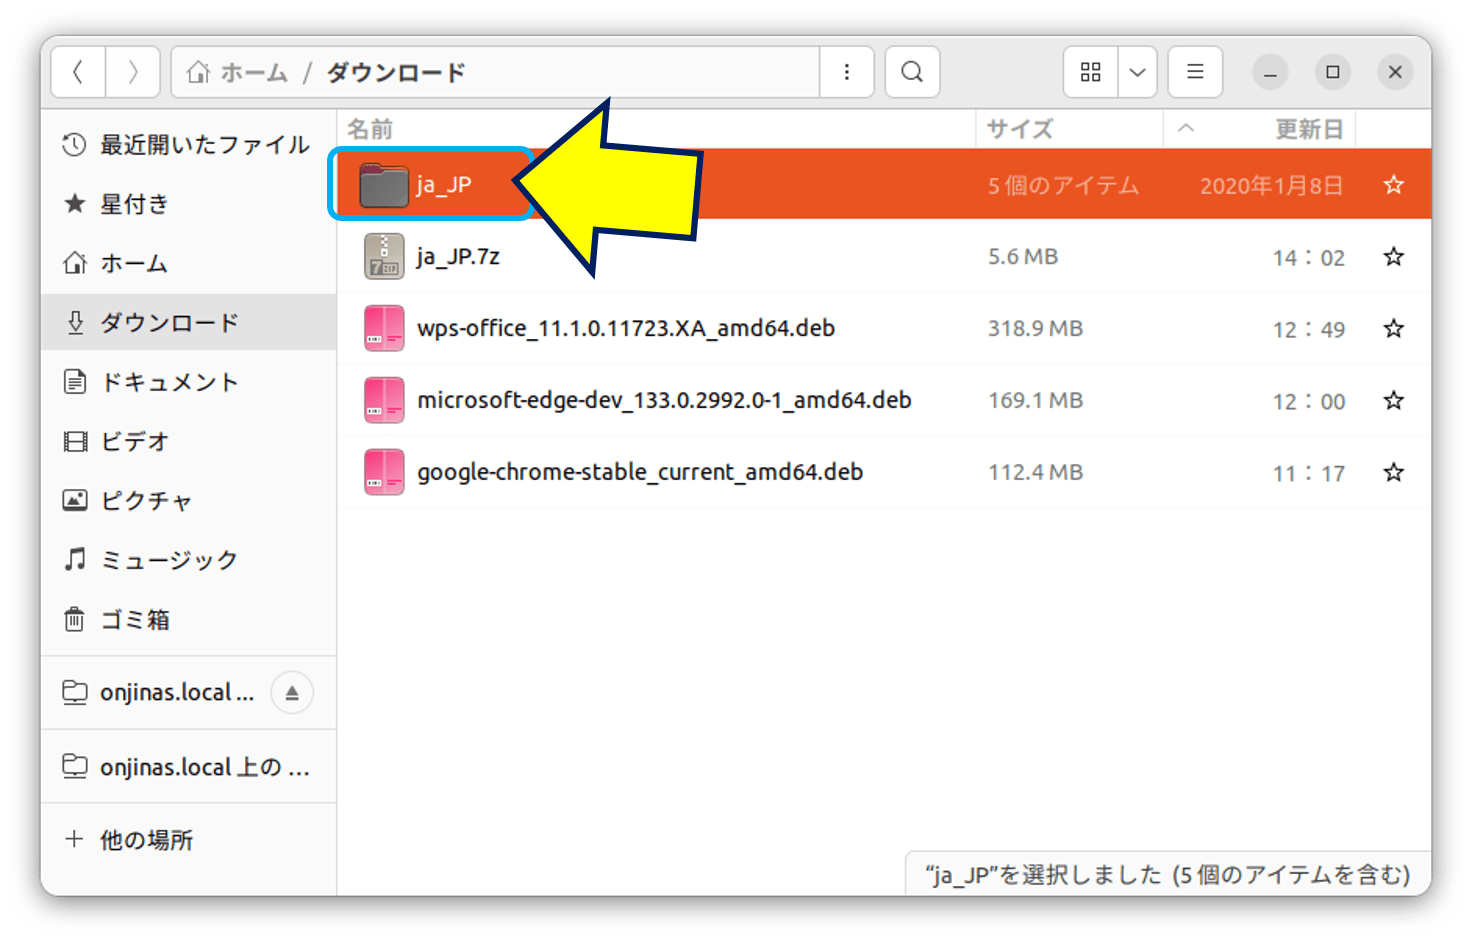Open onjinas.local 上の … network location
Image resolution: width=1472 pixels, height=941 pixels.
pyautogui.click(x=188, y=767)
